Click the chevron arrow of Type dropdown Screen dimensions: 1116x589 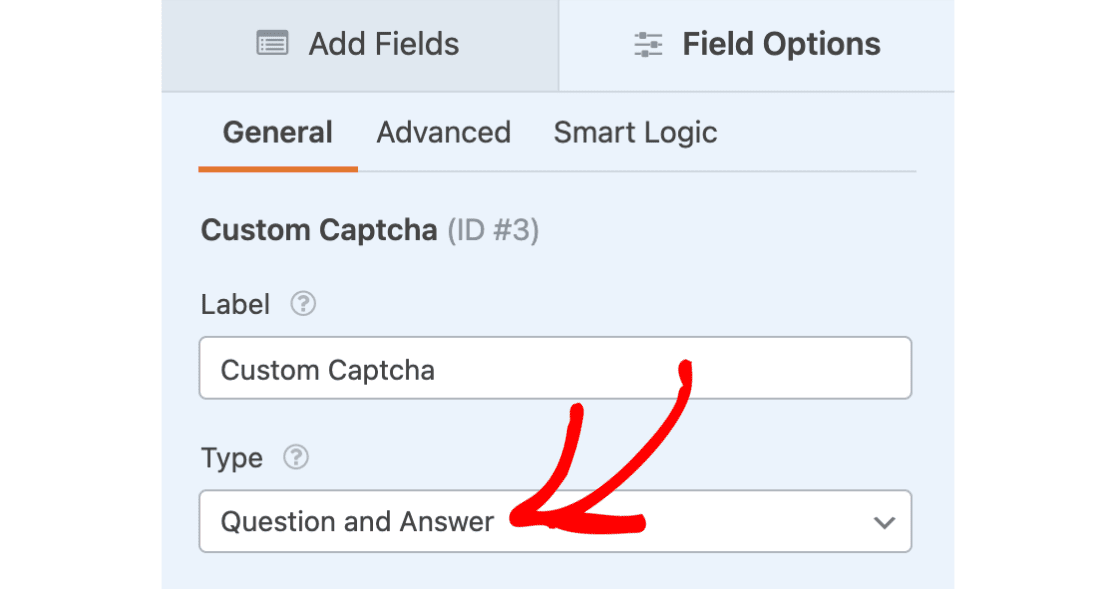pyautogui.click(x=883, y=522)
